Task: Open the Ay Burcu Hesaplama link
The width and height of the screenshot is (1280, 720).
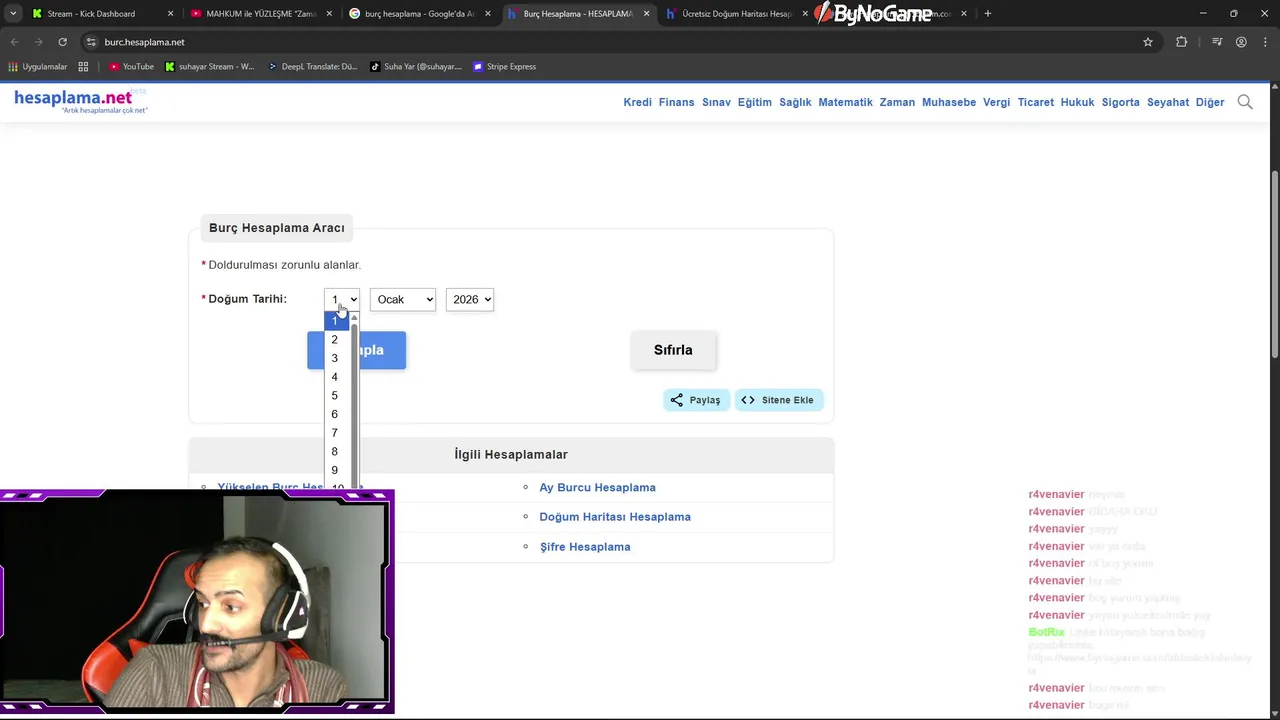Action: [x=597, y=487]
